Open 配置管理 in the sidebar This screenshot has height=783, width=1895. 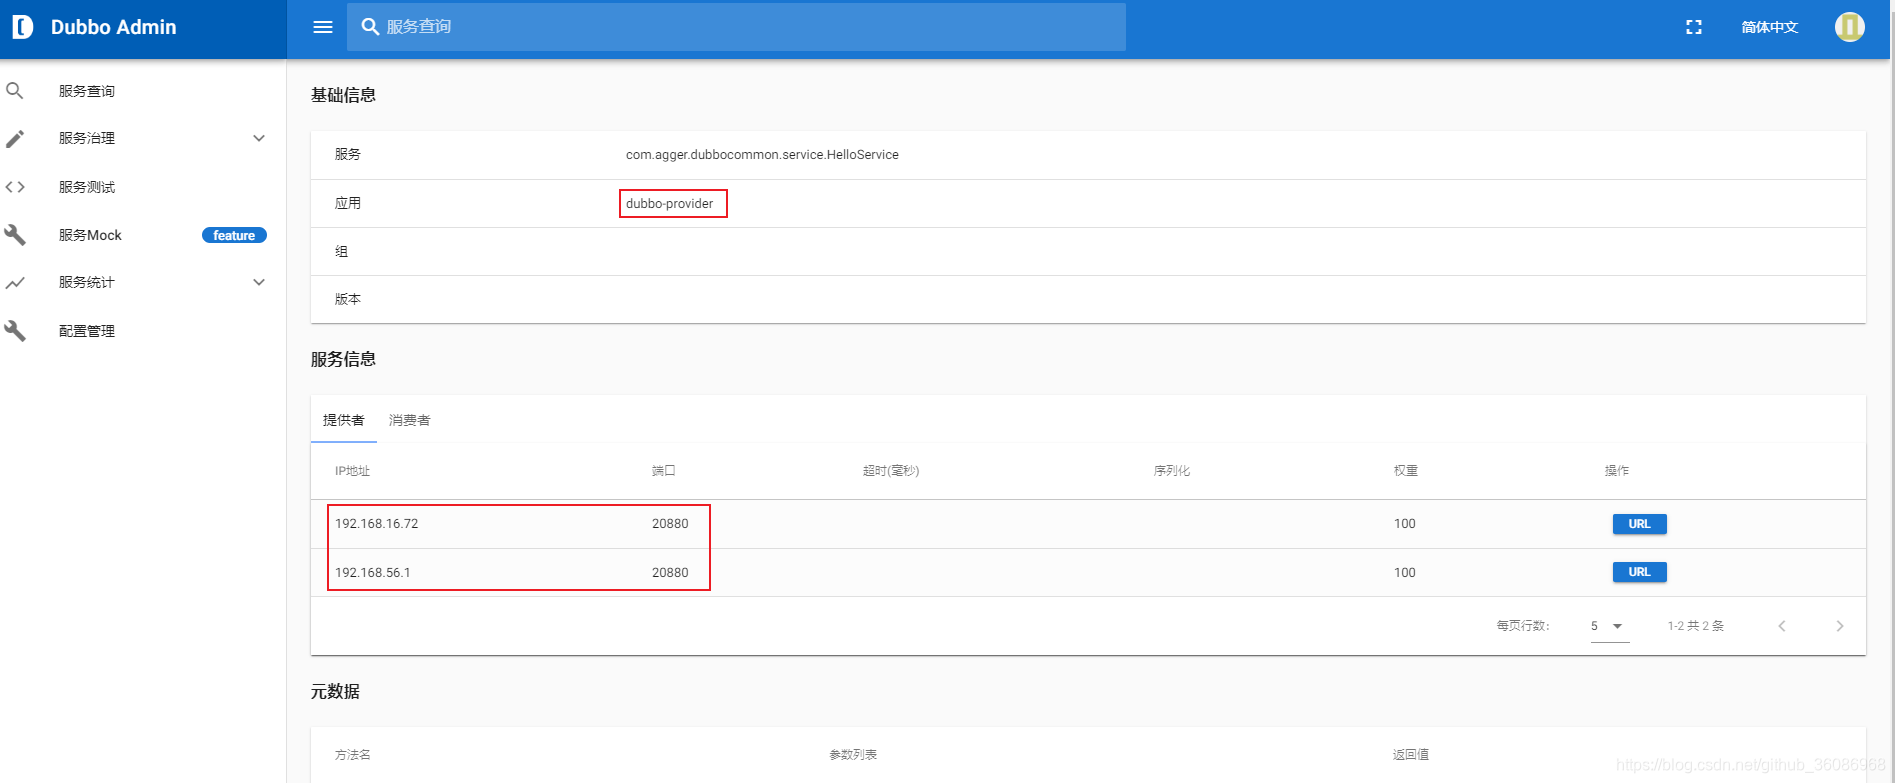point(87,331)
